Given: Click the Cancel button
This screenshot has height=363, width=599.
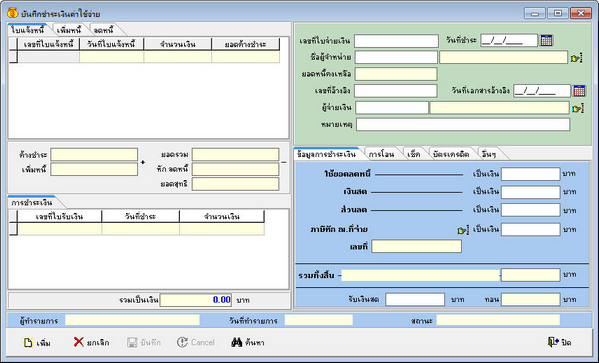Looking at the screenshot, I should point(196,342).
